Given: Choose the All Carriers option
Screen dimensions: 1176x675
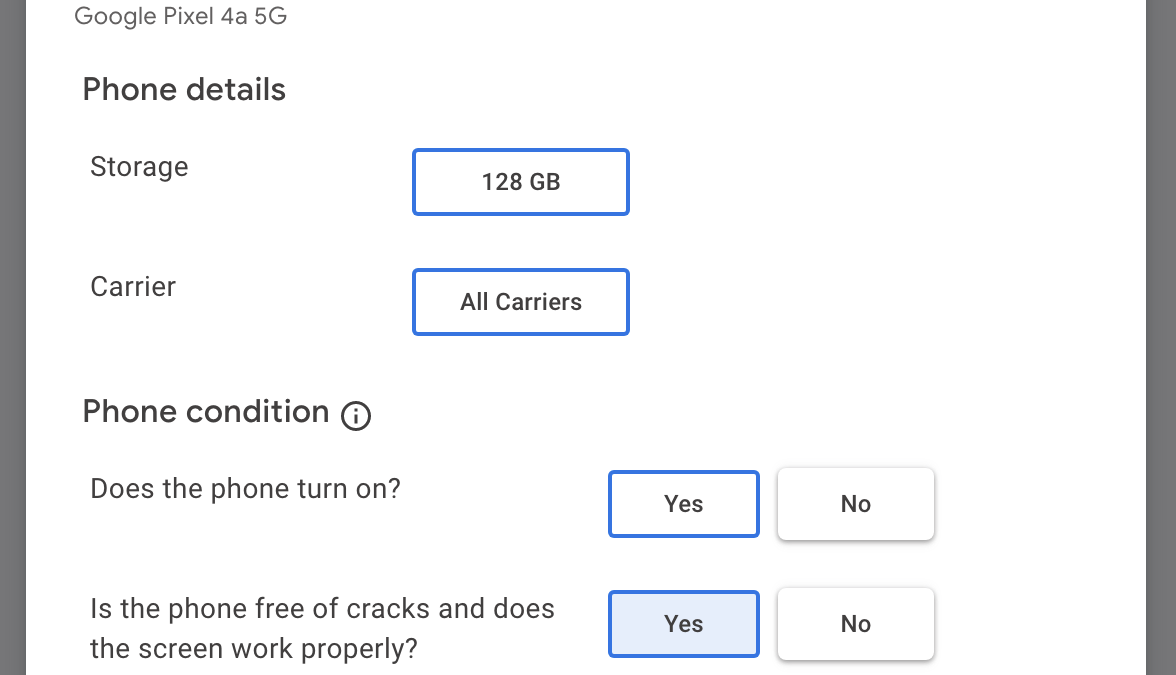Looking at the screenshot, I should pyautogui.click(x=520, y=302).
